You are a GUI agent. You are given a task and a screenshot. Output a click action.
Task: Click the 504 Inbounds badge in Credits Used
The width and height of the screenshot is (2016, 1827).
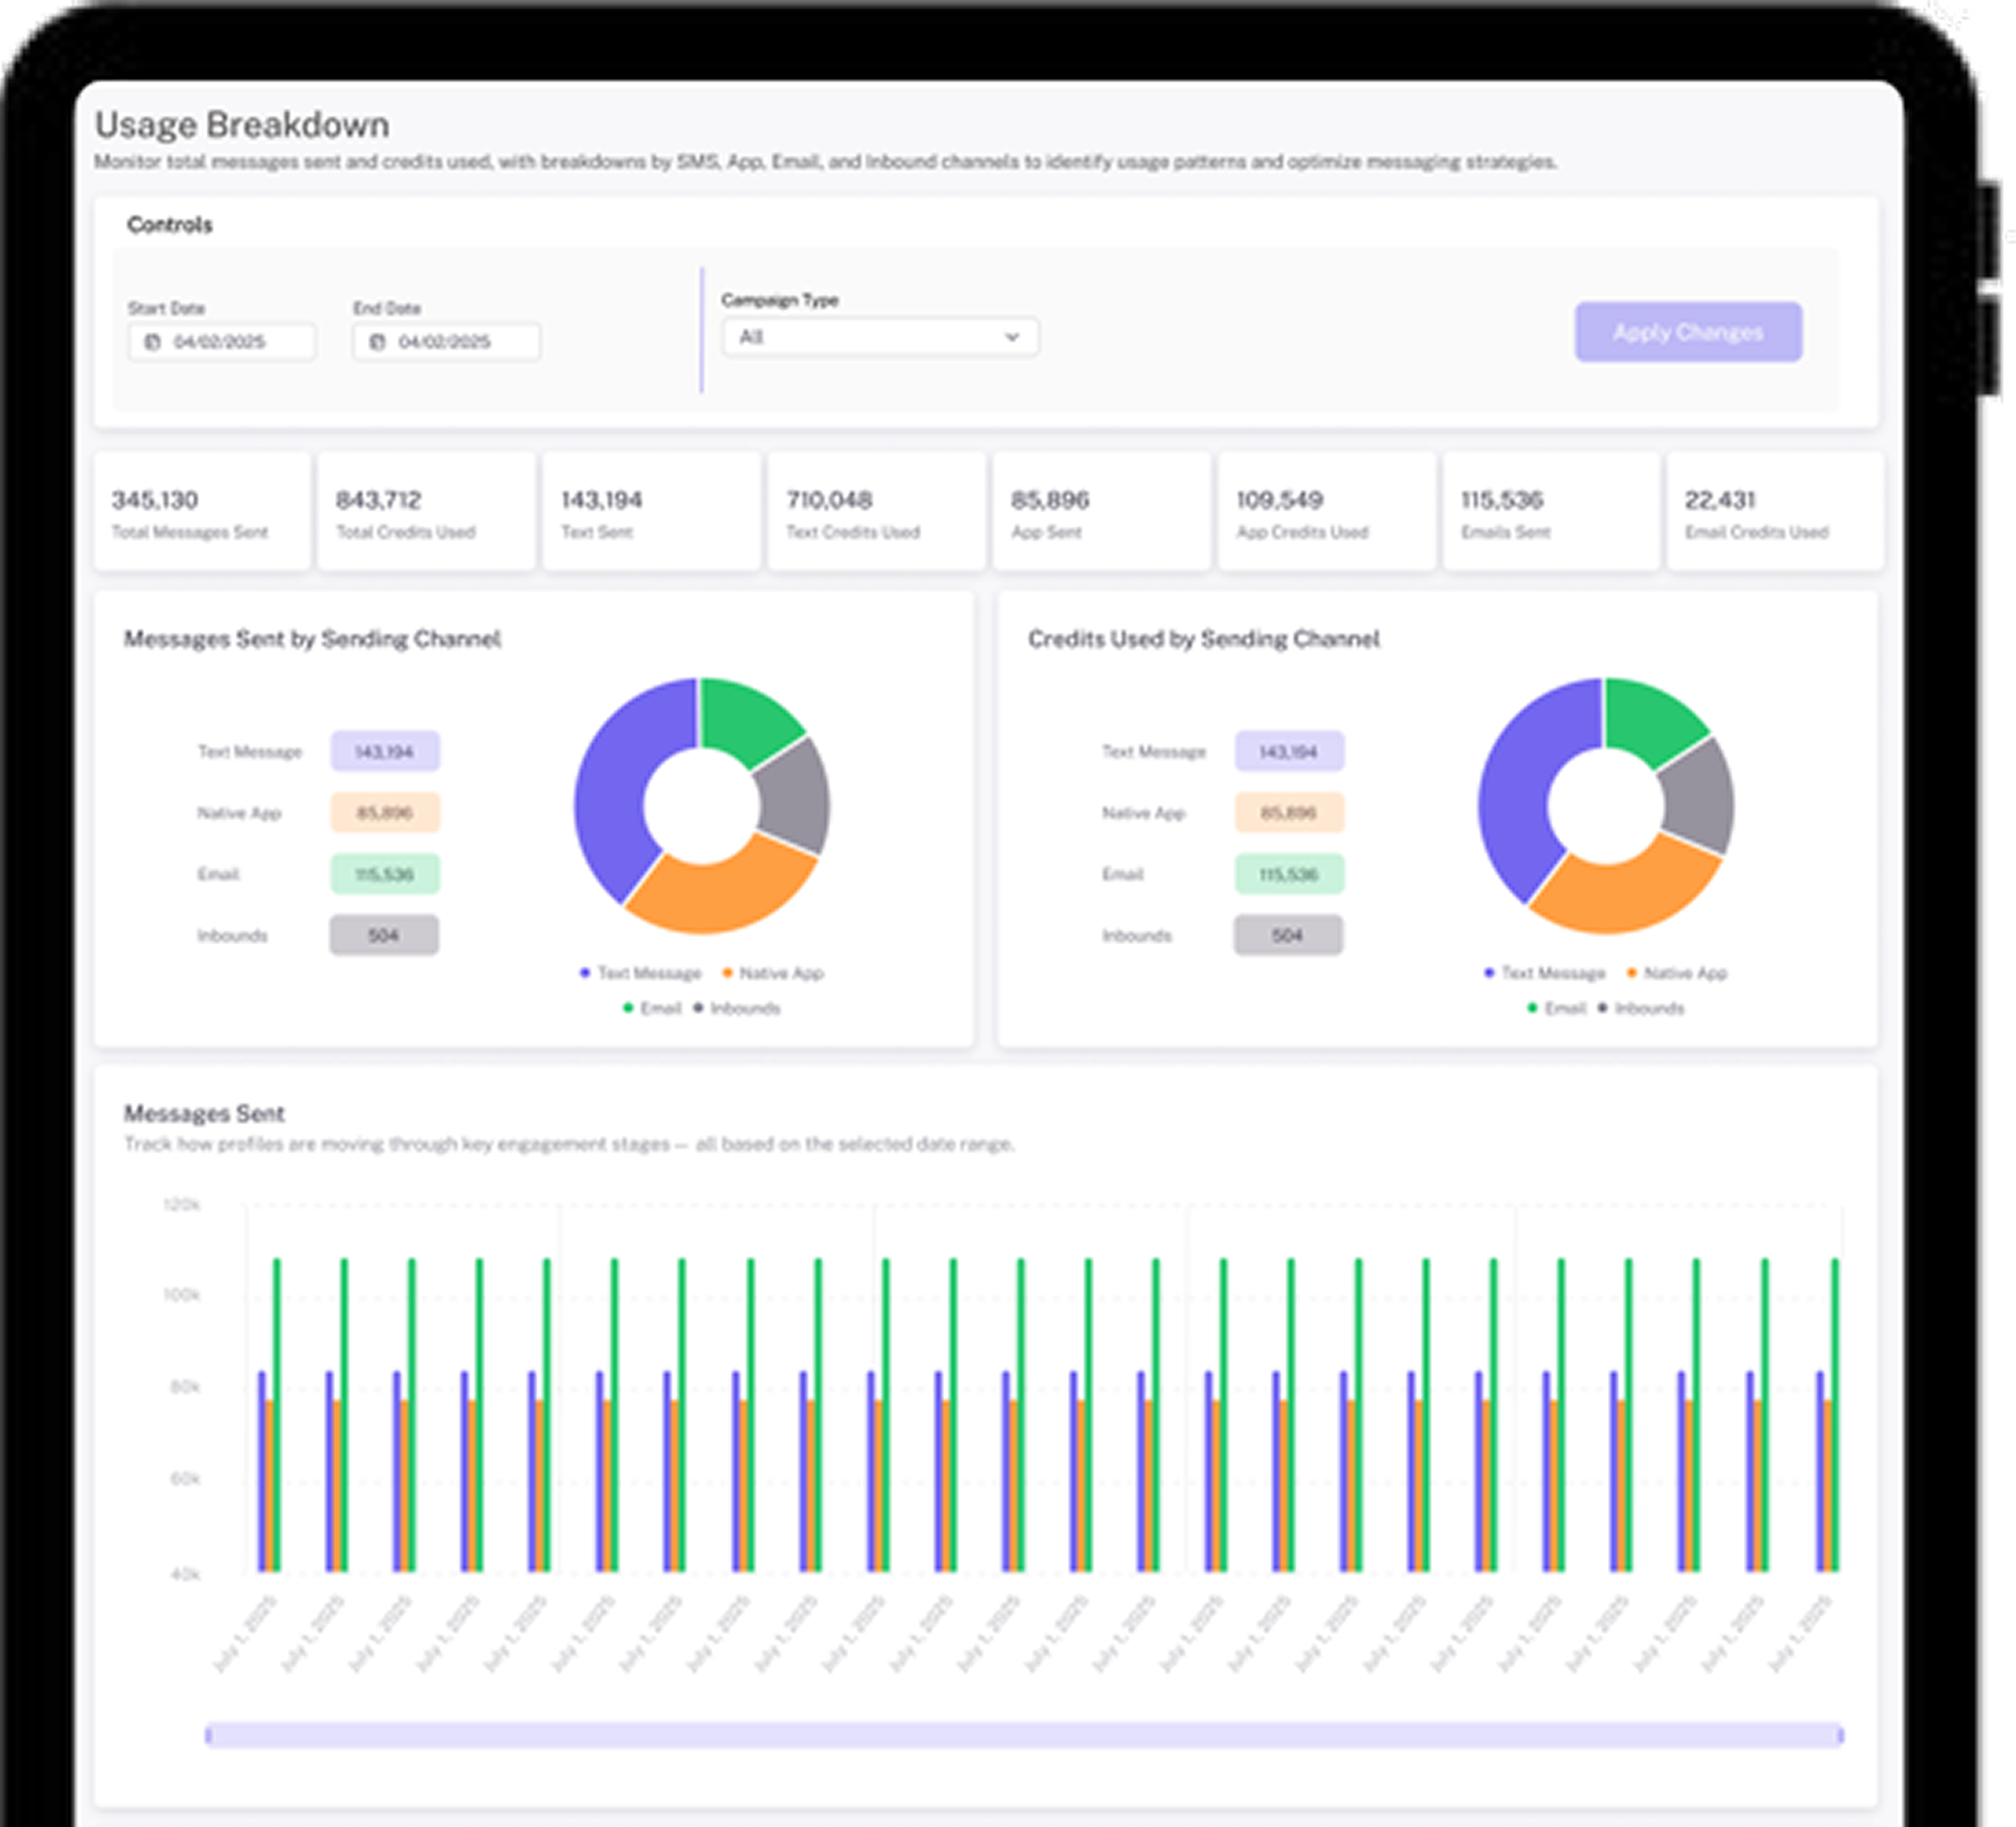click(1288, 936)
